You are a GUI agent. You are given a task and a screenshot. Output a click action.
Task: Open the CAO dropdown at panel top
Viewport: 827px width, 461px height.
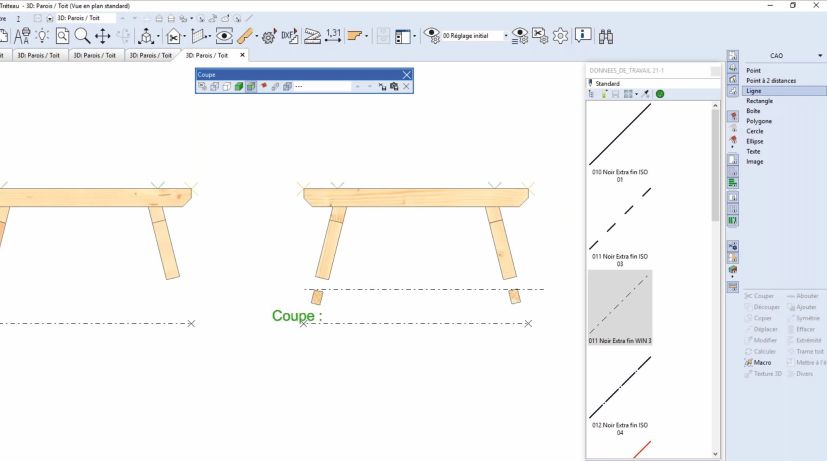point(819,56)
